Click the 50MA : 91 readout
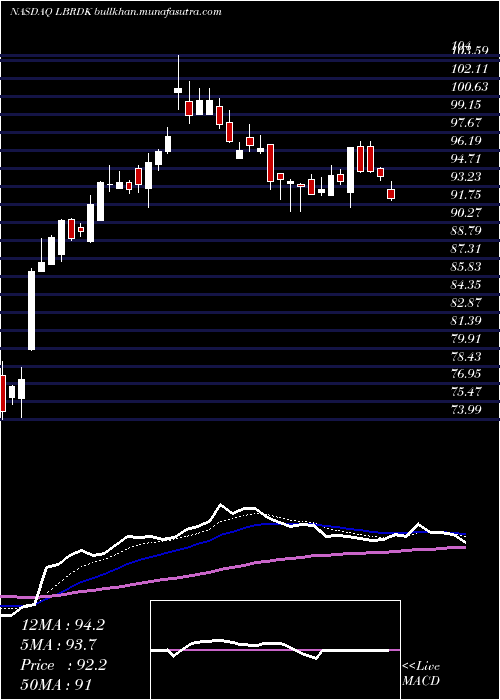500x700 pixels. pos(57,685)
